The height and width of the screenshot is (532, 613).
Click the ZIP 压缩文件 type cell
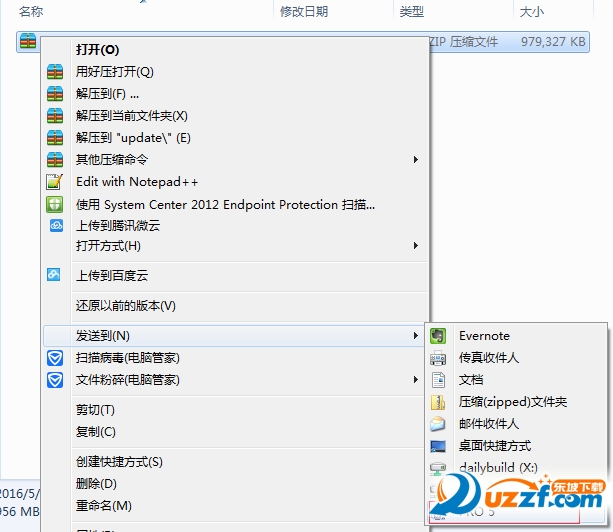click(464, 41)
